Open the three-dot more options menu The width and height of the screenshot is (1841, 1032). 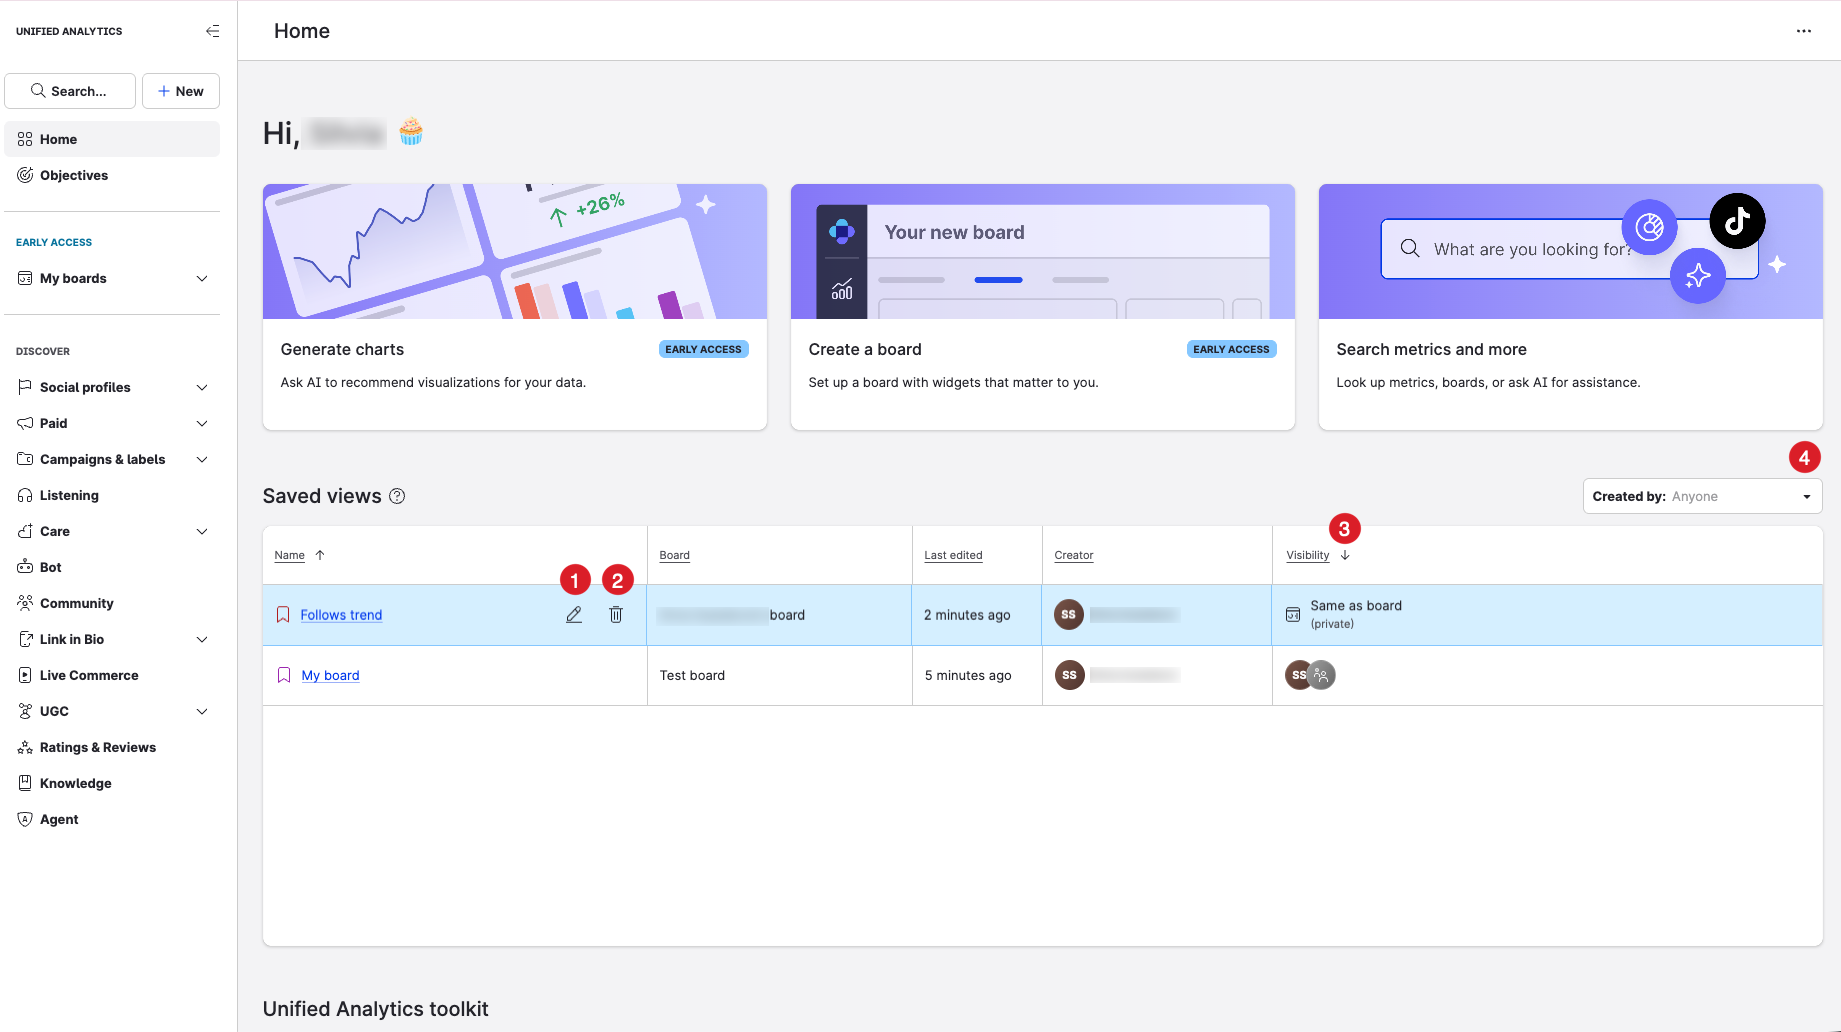(x=1803, y=31)
